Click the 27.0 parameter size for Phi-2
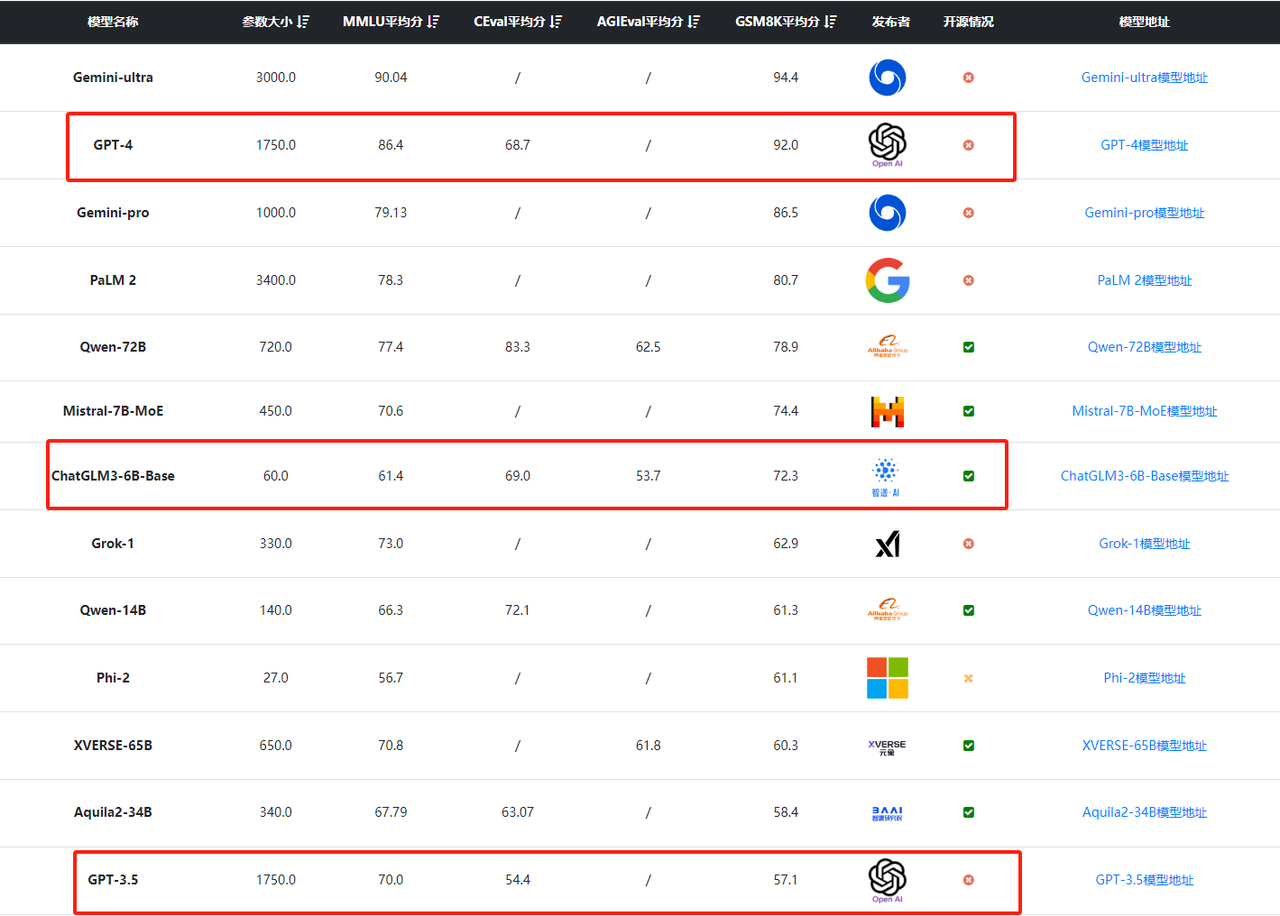Screen dimensions: 1280x916 pyautogui.click(x=276, y=678)
